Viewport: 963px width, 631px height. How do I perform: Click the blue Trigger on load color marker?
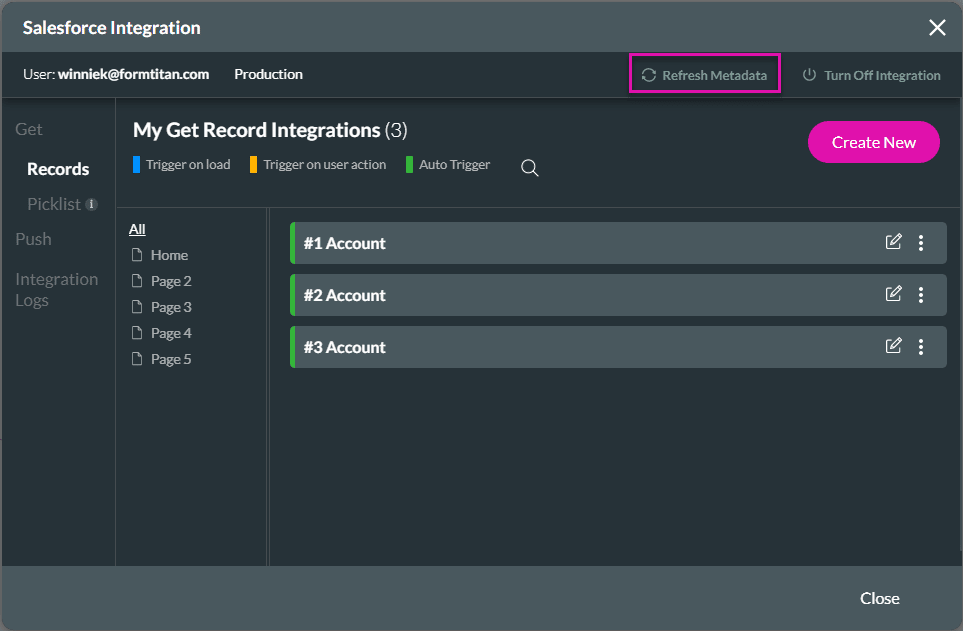[x=136, y=164]
